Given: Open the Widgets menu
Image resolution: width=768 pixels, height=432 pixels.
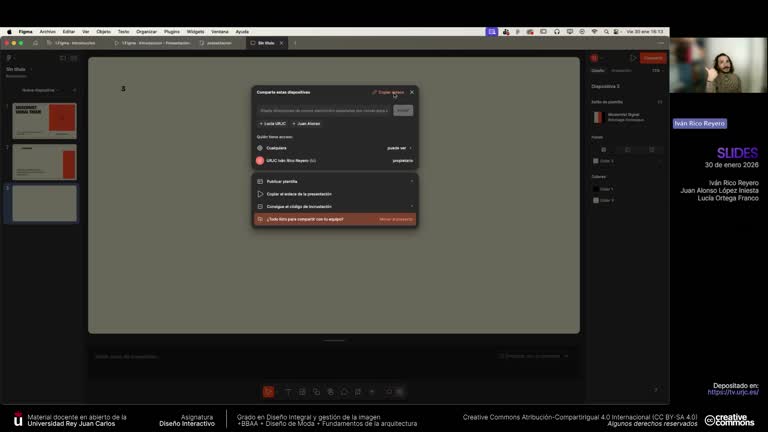Looking at the screenshot, I should click(x=195, y=31).
